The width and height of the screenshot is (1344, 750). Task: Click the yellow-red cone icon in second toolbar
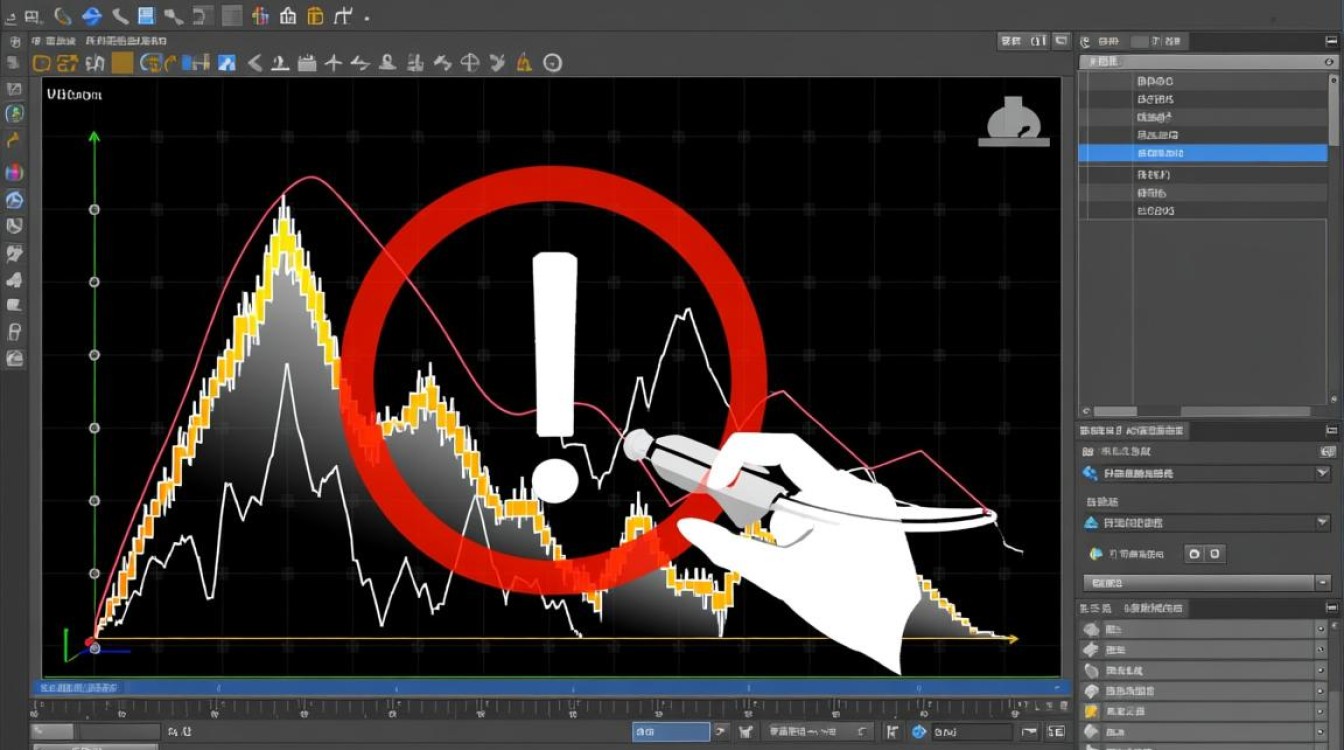pos(524,63)
